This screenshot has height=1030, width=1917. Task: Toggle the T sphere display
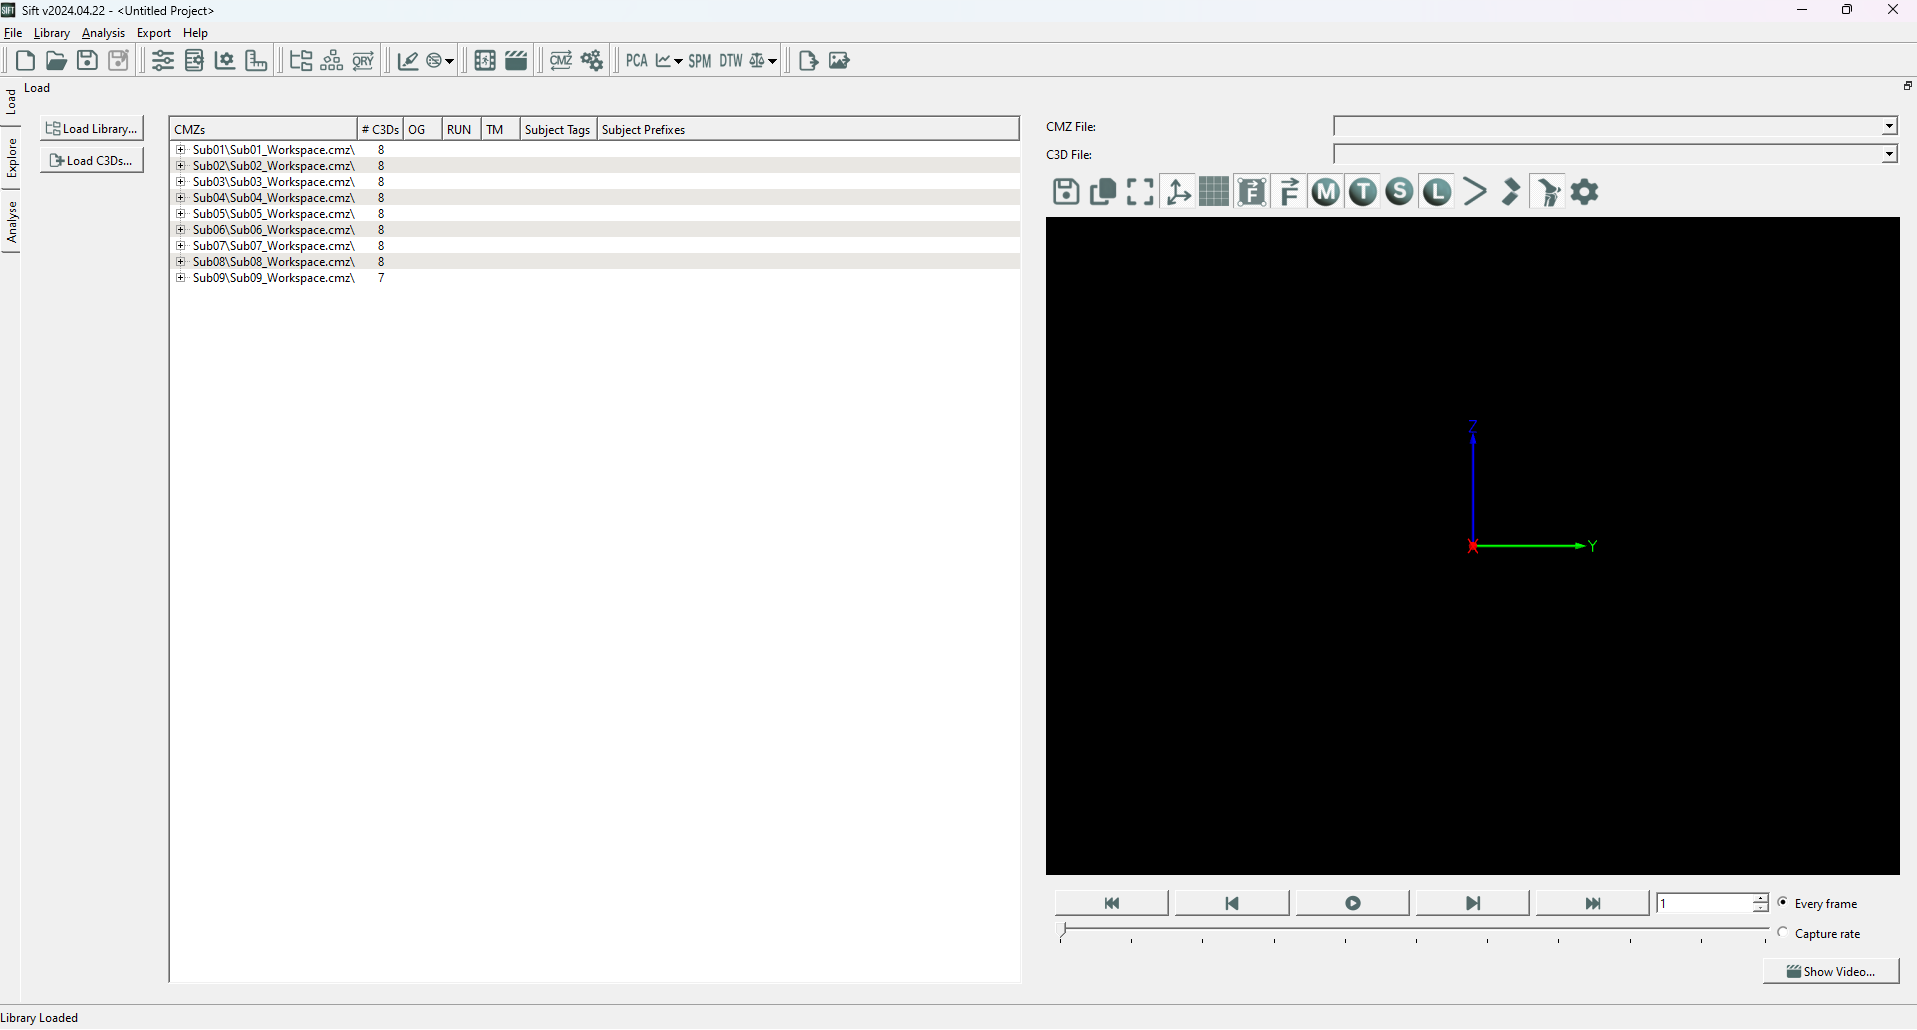pyautogui.click(x=1363, y=192)
